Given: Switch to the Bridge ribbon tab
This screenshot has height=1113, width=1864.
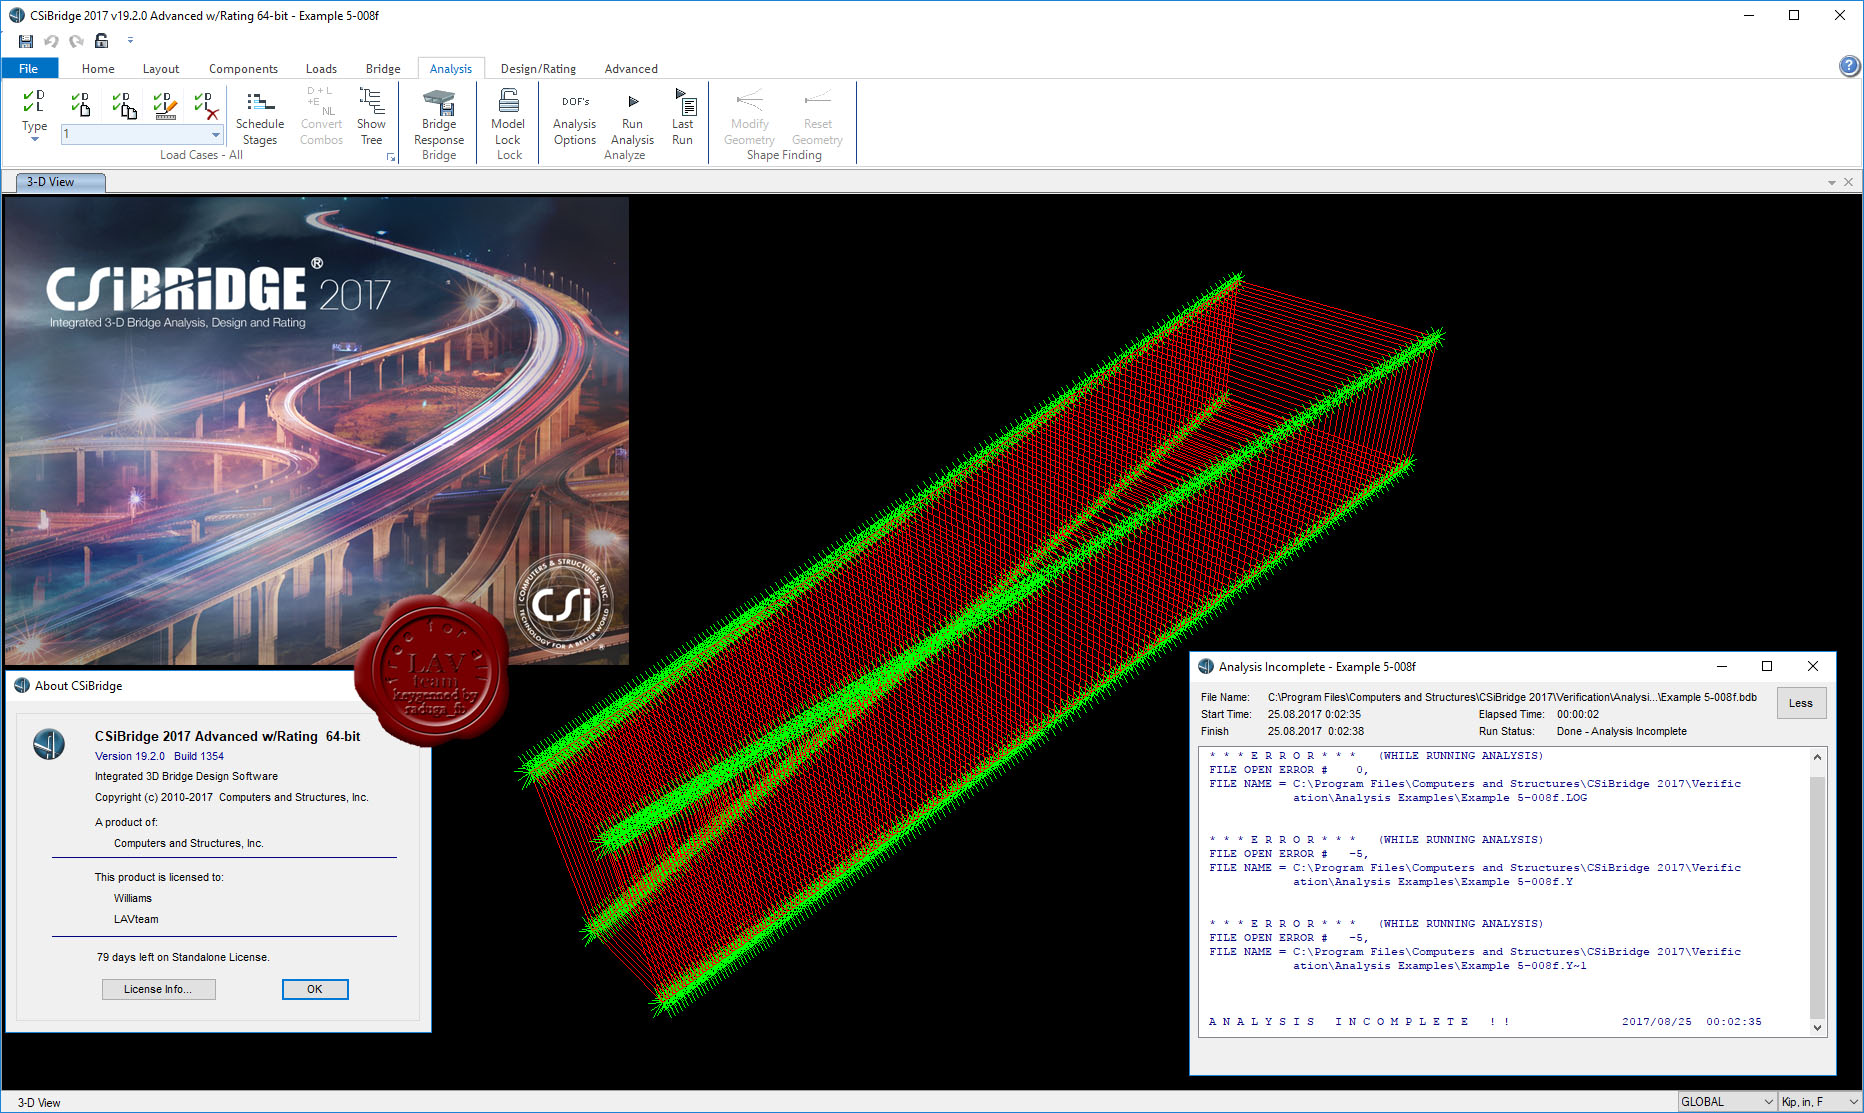Looking at the screenshot, I should 383,68.
